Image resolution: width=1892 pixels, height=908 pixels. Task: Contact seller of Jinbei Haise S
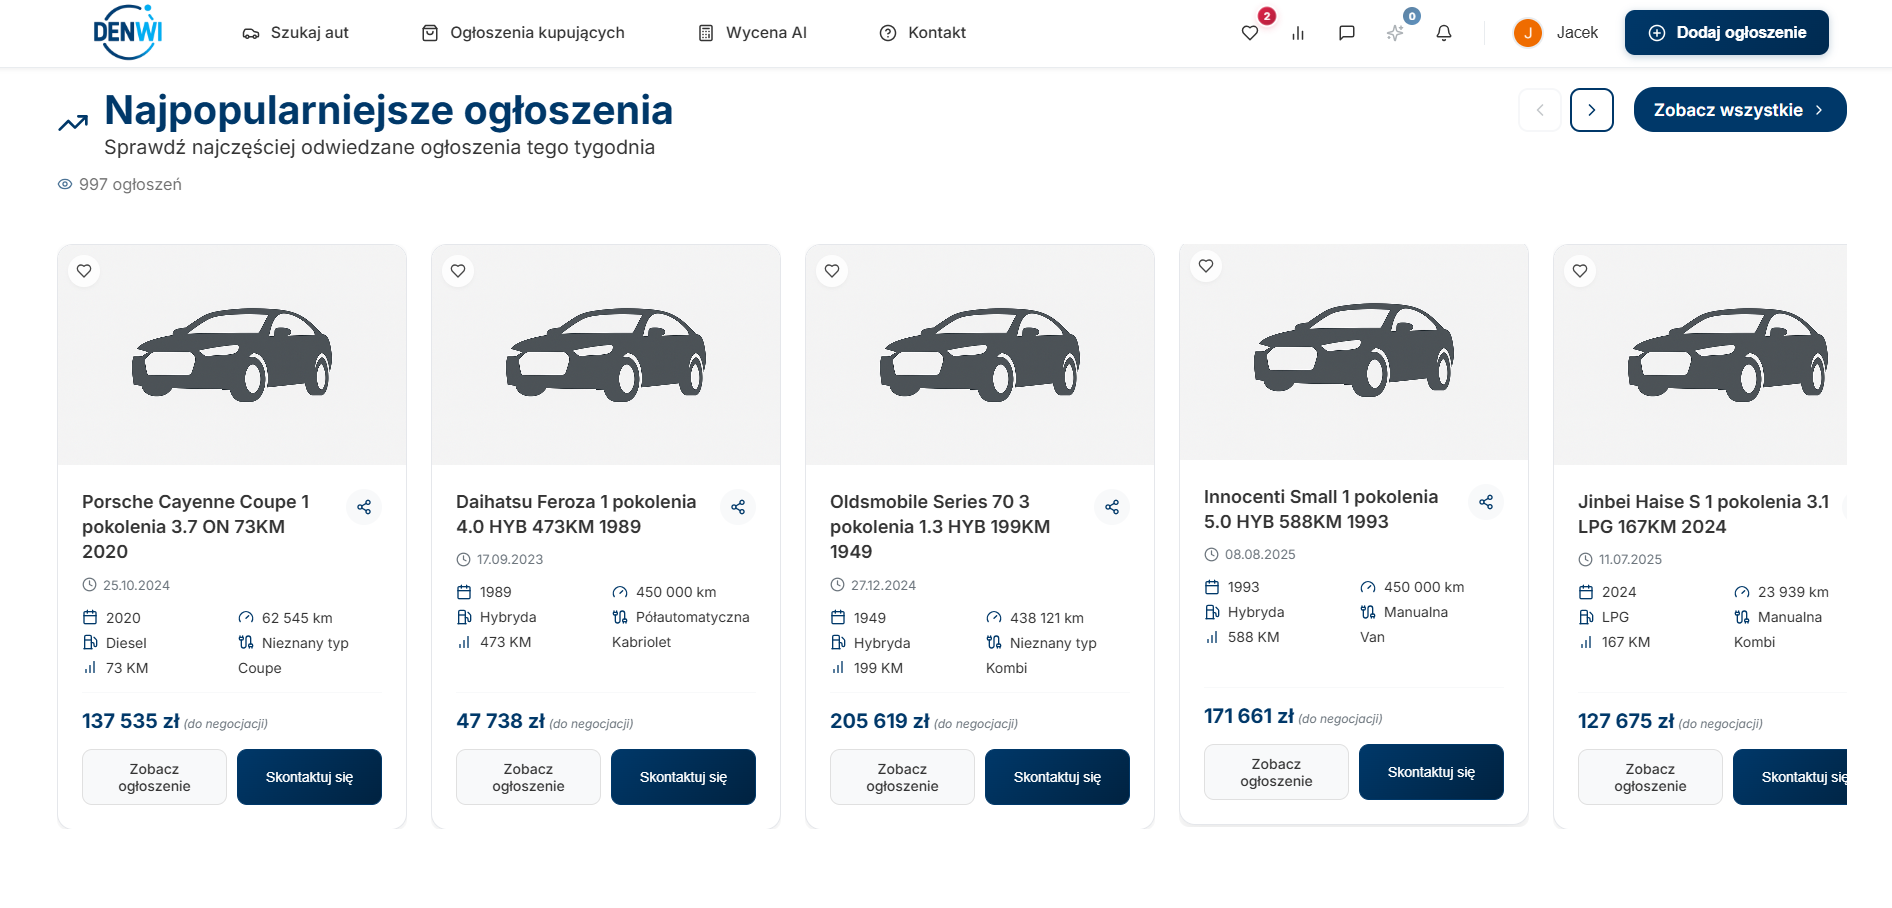coord(1790,777)
